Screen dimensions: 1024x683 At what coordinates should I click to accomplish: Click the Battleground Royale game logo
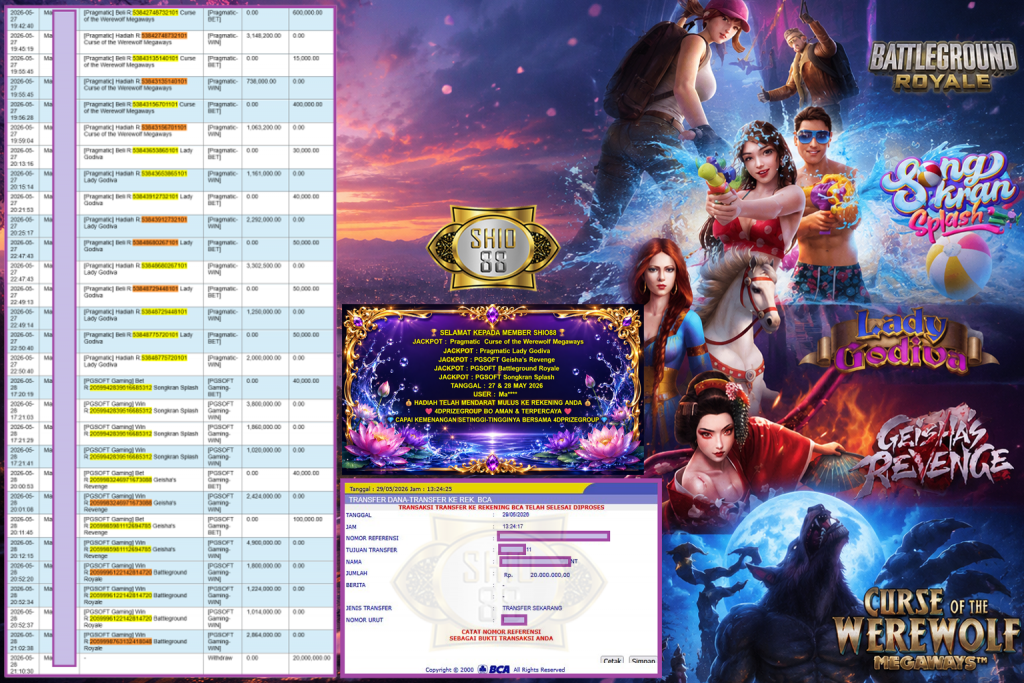coord(942,67)
